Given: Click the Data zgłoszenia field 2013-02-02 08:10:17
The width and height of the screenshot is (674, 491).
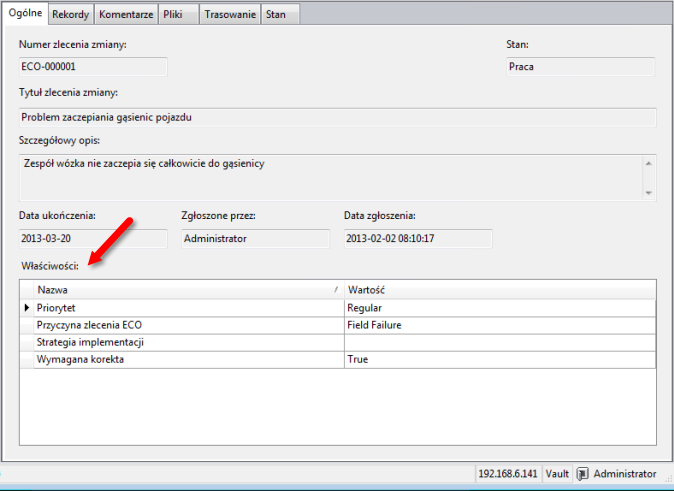Looking at the screenshot, I should [x=418, y=239].
